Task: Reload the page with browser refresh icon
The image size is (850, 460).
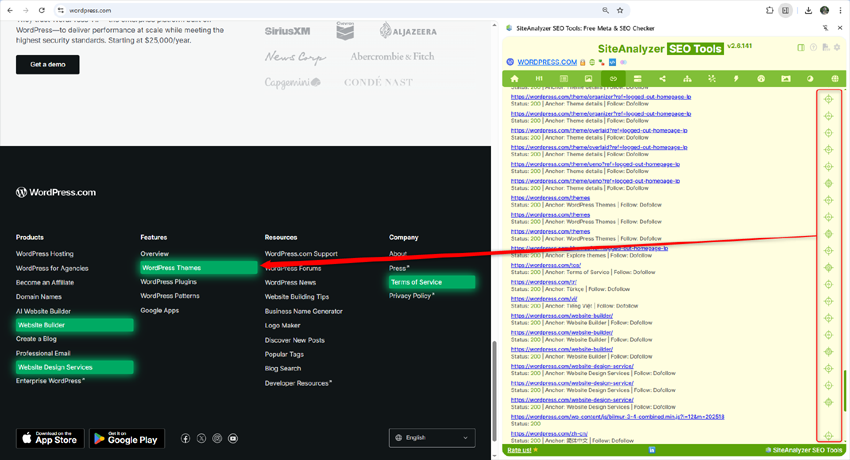Action: point(42,10)
